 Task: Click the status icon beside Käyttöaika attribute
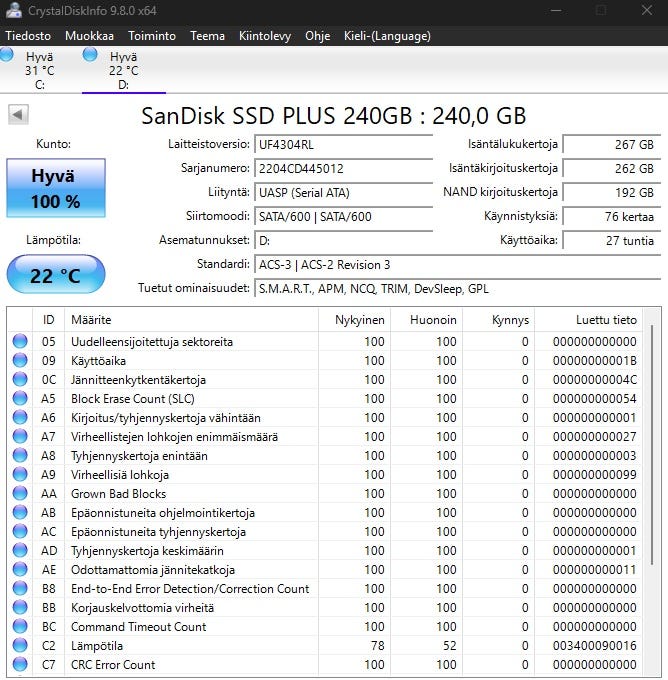[20, 361]
